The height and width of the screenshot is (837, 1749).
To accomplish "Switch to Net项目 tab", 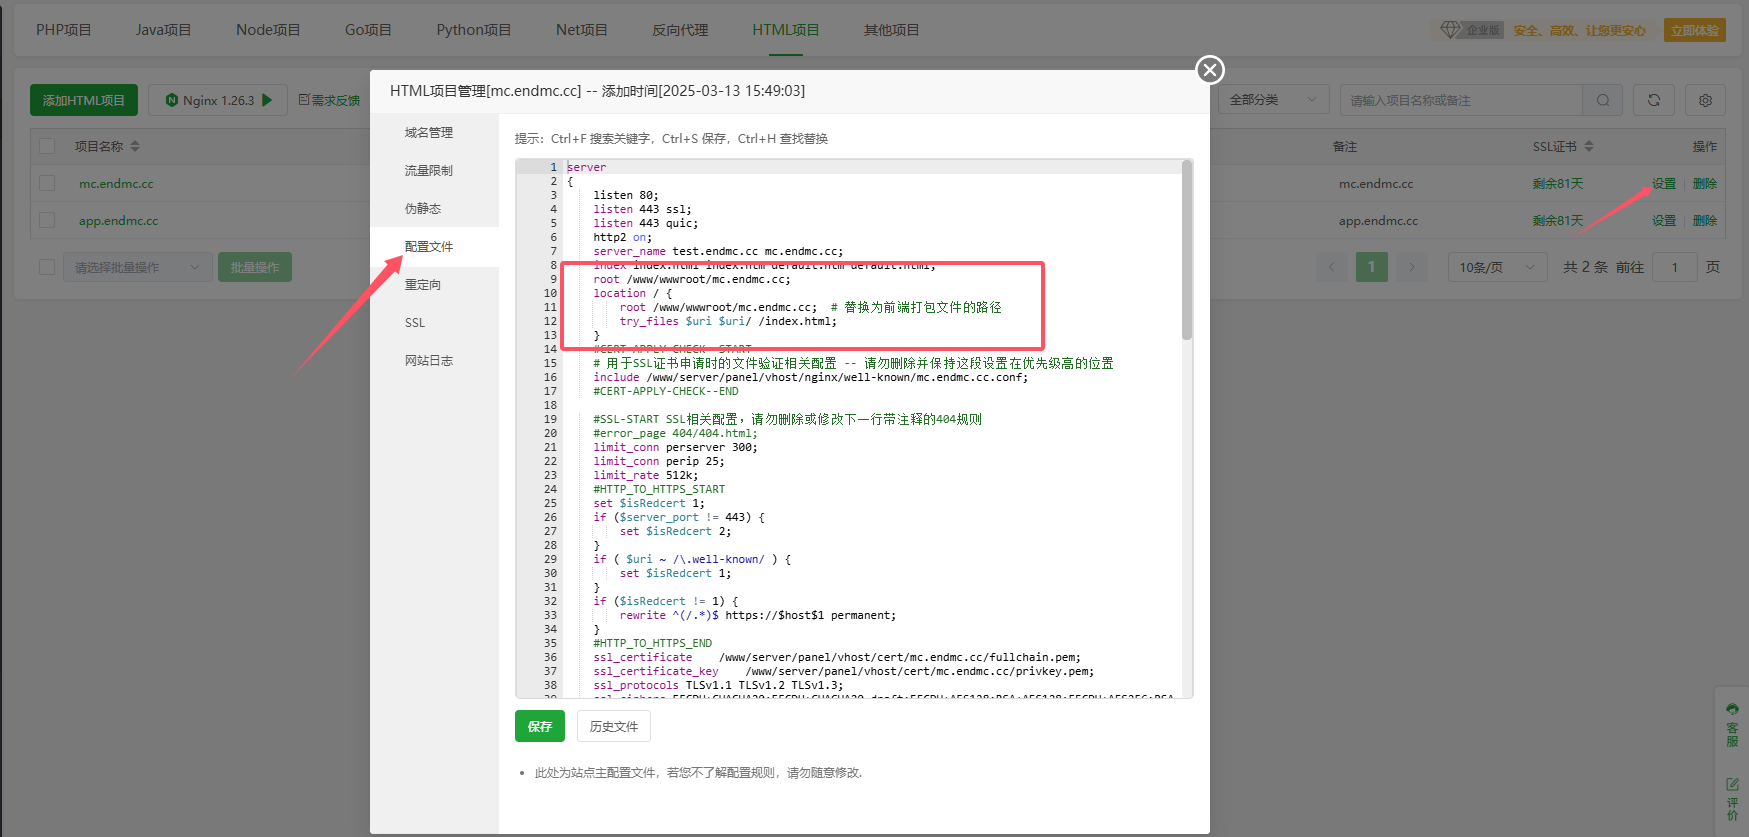I will tap(581, 30).
